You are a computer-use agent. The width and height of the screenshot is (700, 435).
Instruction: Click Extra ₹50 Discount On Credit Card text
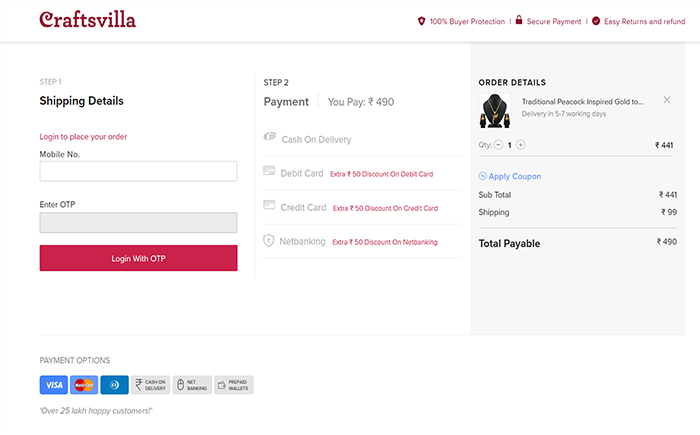385,208
